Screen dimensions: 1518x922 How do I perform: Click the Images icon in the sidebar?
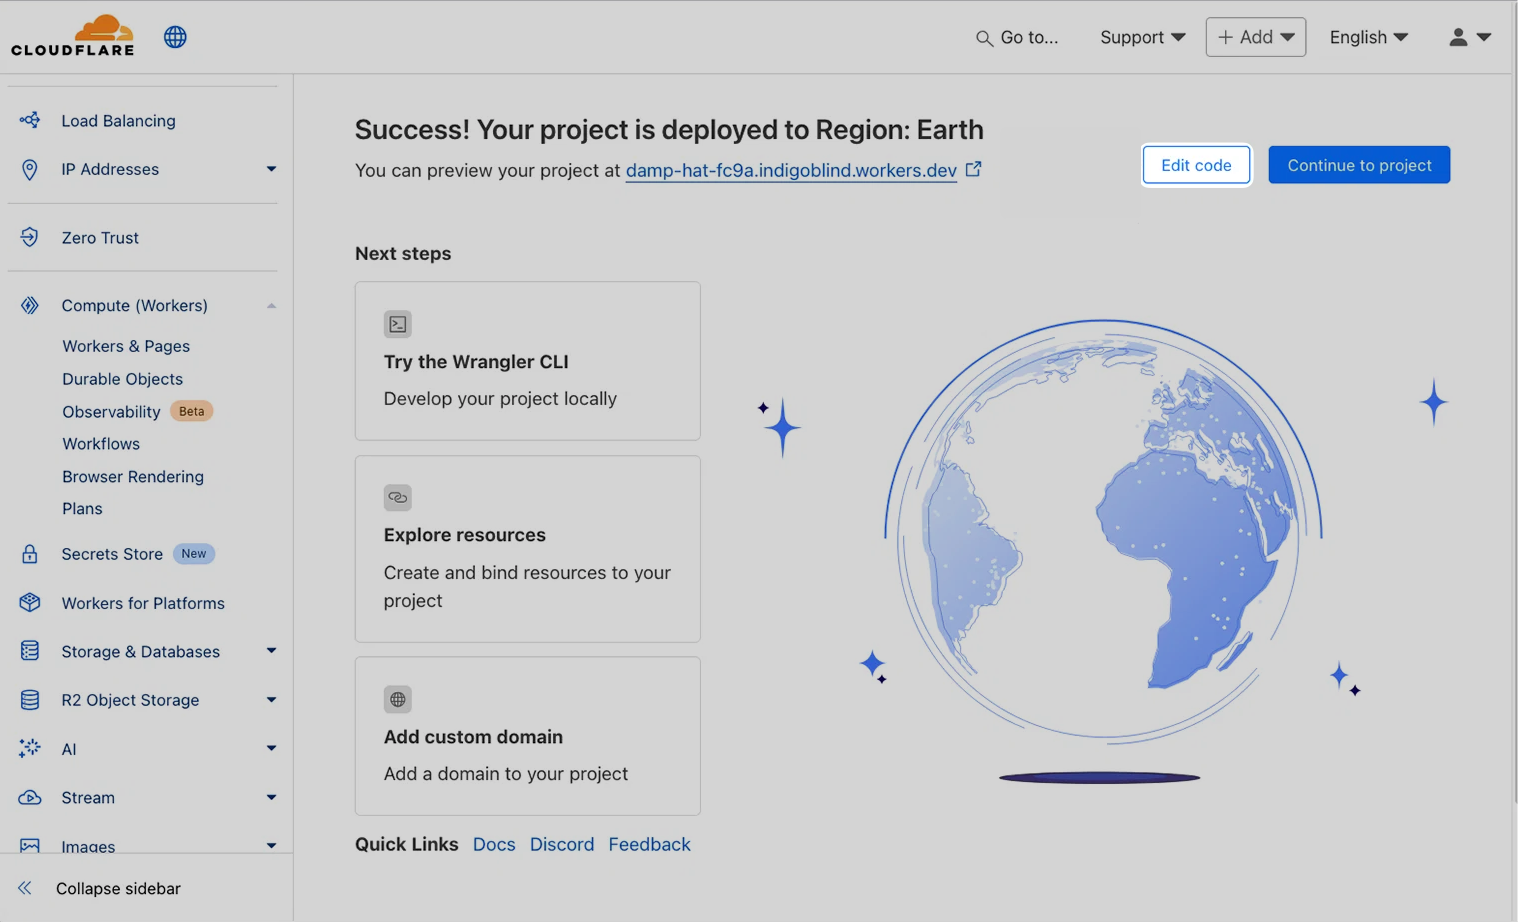[x=30, y=846]
